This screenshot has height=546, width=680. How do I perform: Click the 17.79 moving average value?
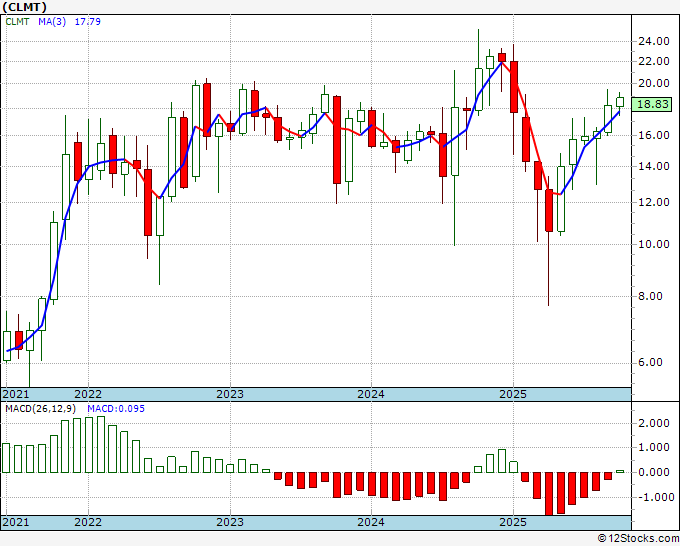[88, 21]
